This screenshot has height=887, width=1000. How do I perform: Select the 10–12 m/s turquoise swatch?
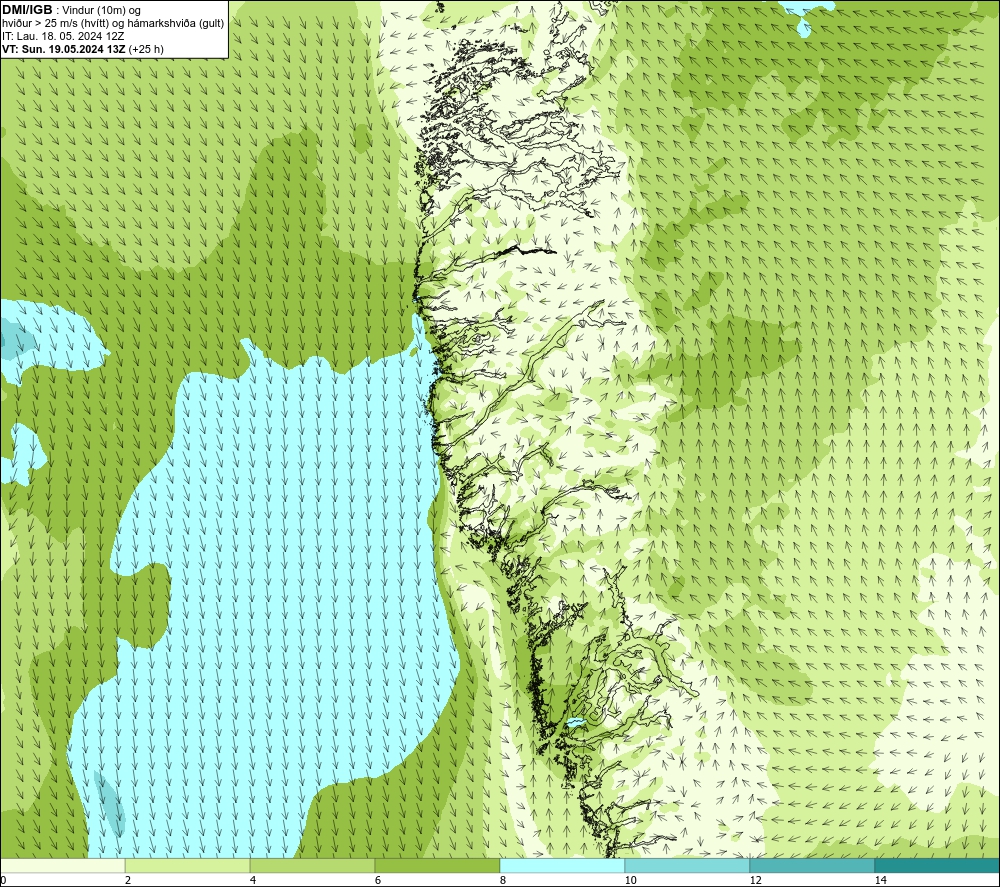pos(688,865)
